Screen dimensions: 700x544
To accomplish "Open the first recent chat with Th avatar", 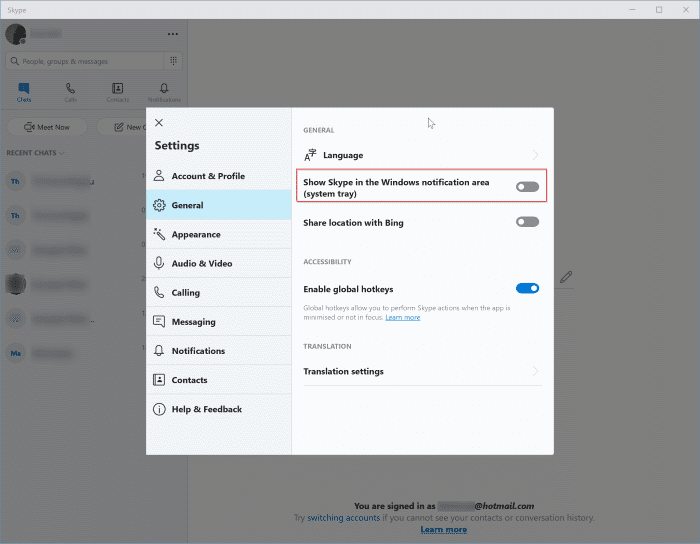I will tap(74, 181).
